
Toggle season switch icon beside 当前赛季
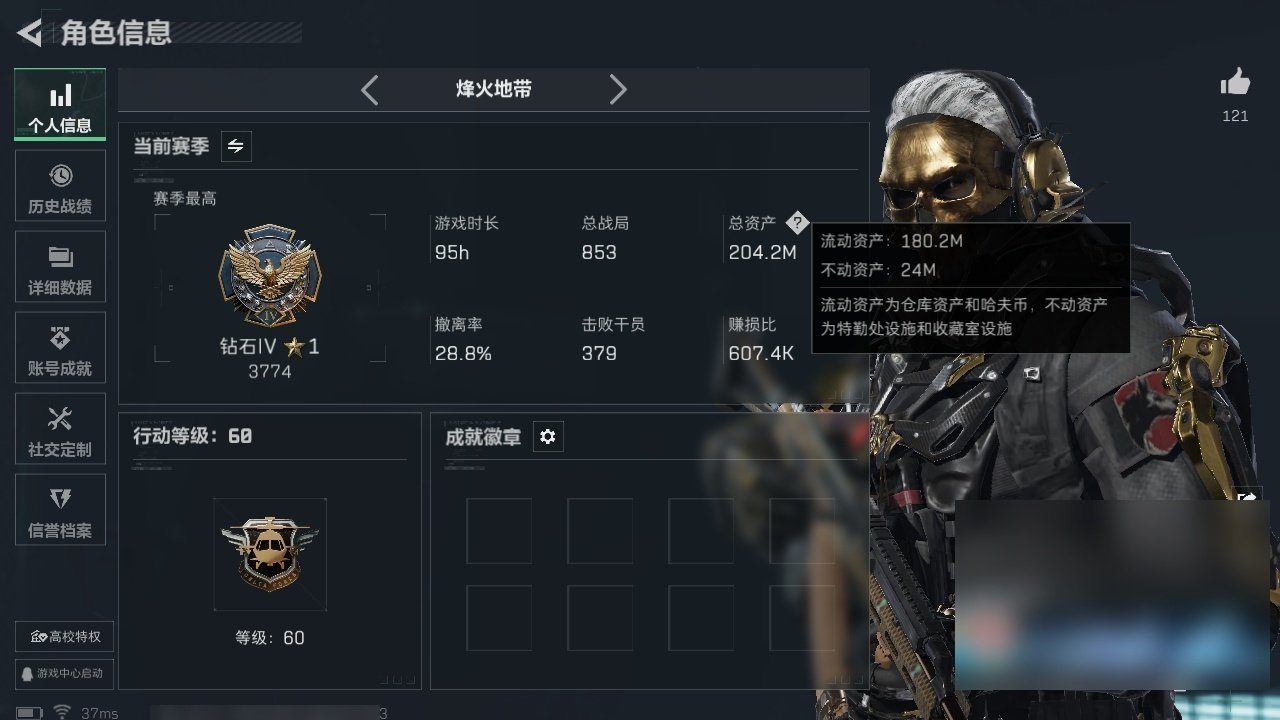236,146
